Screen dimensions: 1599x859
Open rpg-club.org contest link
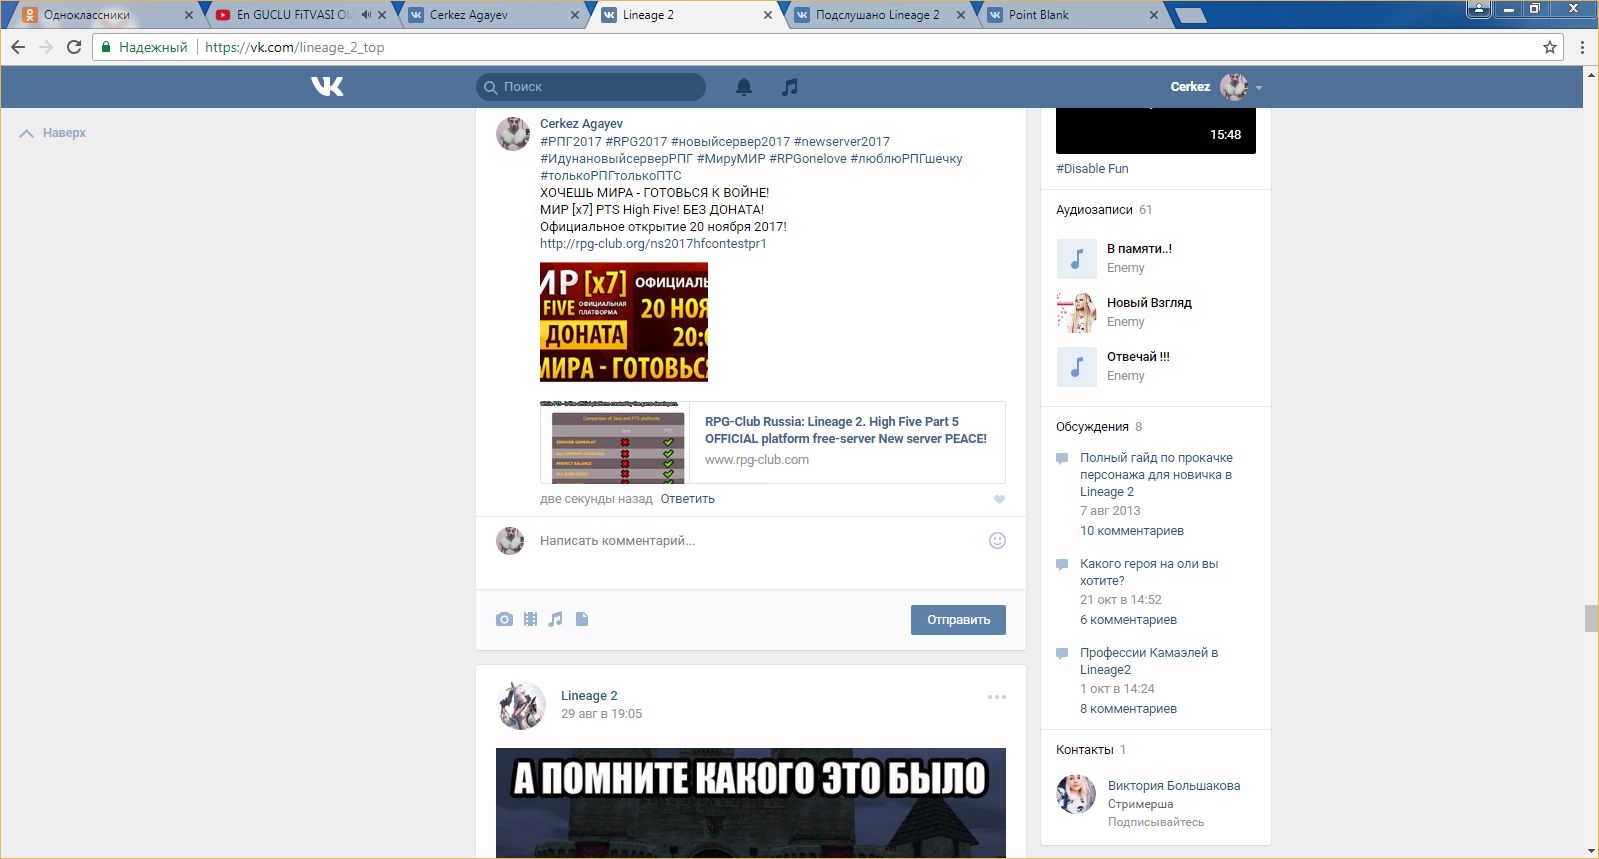(653, 244)
